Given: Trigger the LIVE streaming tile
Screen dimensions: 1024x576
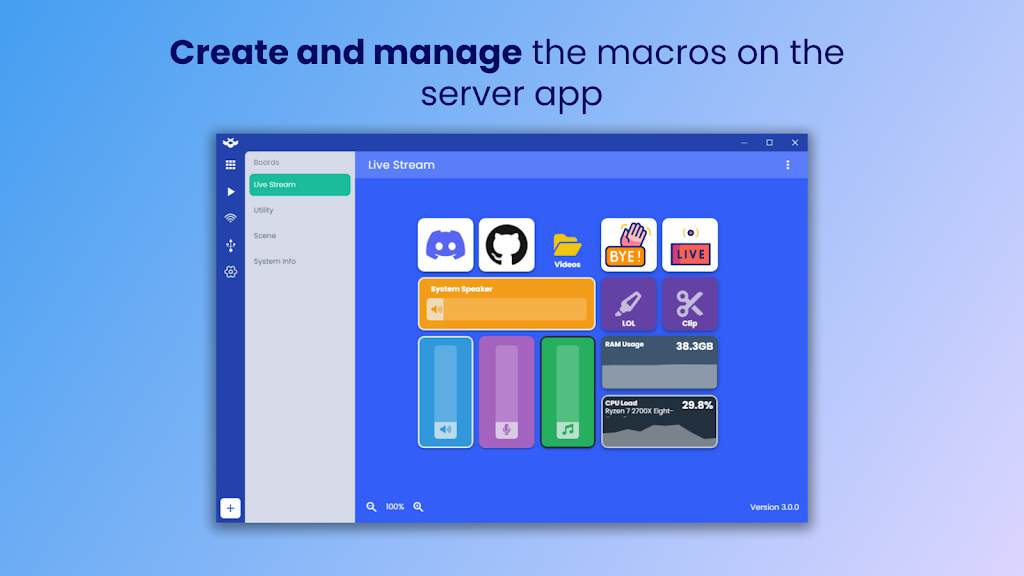Looking at the screenshot, I should pos(690,245).
